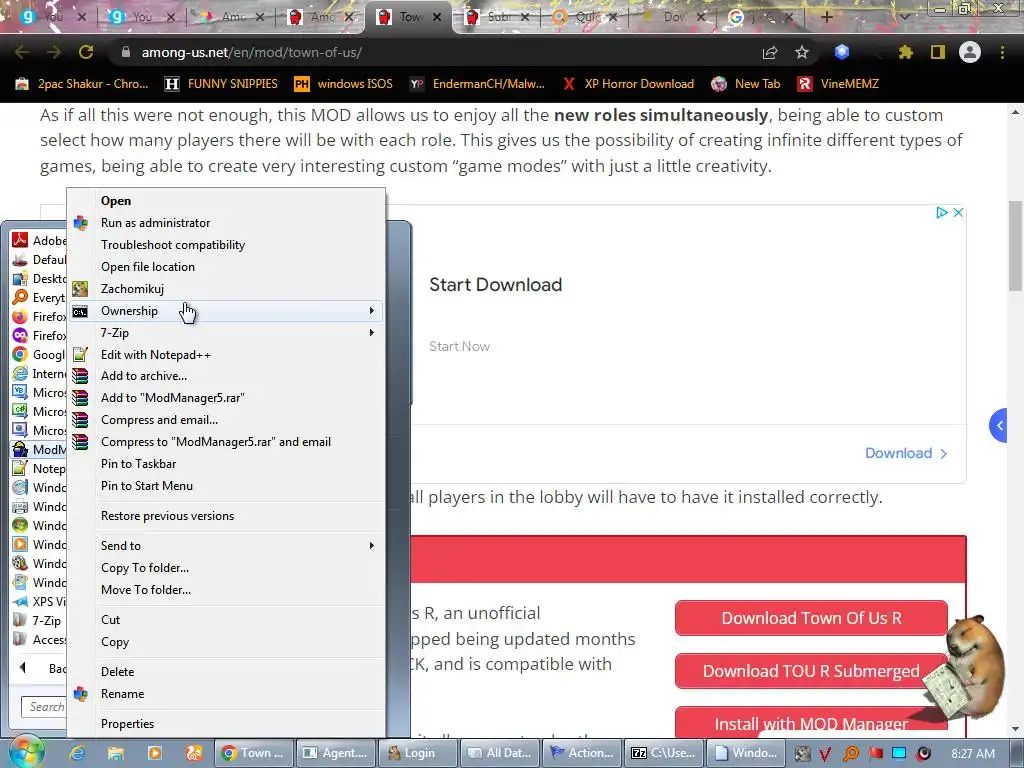Image resolution: width=1024 pixels, height=768 pixels.
Task: Select Pin to Start Menu
Action: click(226, 486)
